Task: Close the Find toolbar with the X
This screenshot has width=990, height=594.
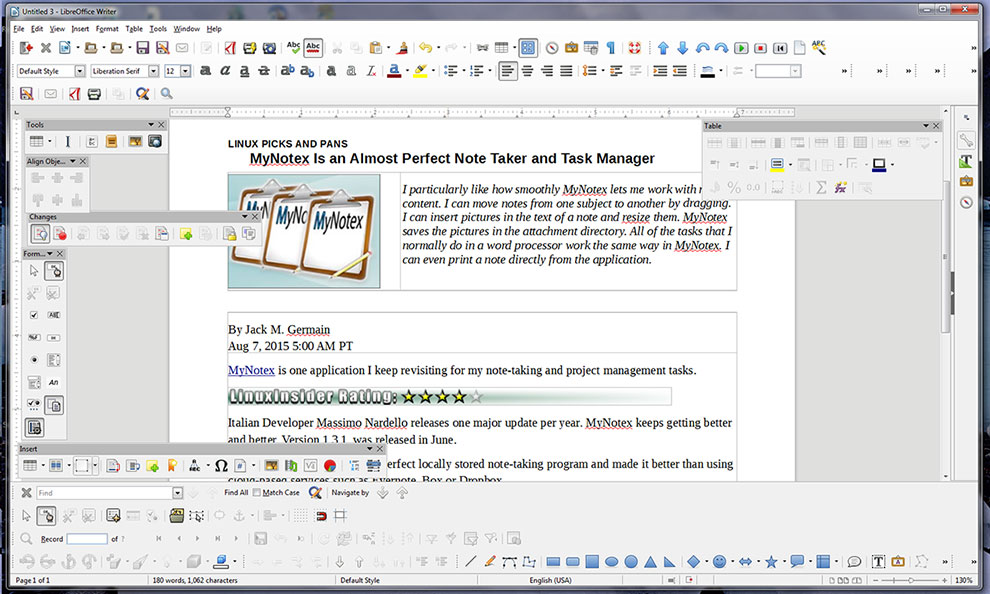Action: click(x=26, y=492)
